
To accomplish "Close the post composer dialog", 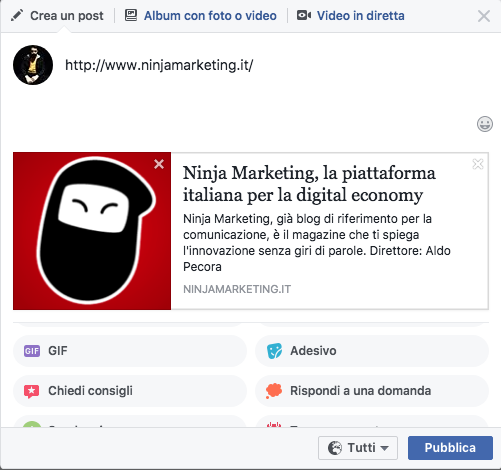I will (x=484, y=16).
